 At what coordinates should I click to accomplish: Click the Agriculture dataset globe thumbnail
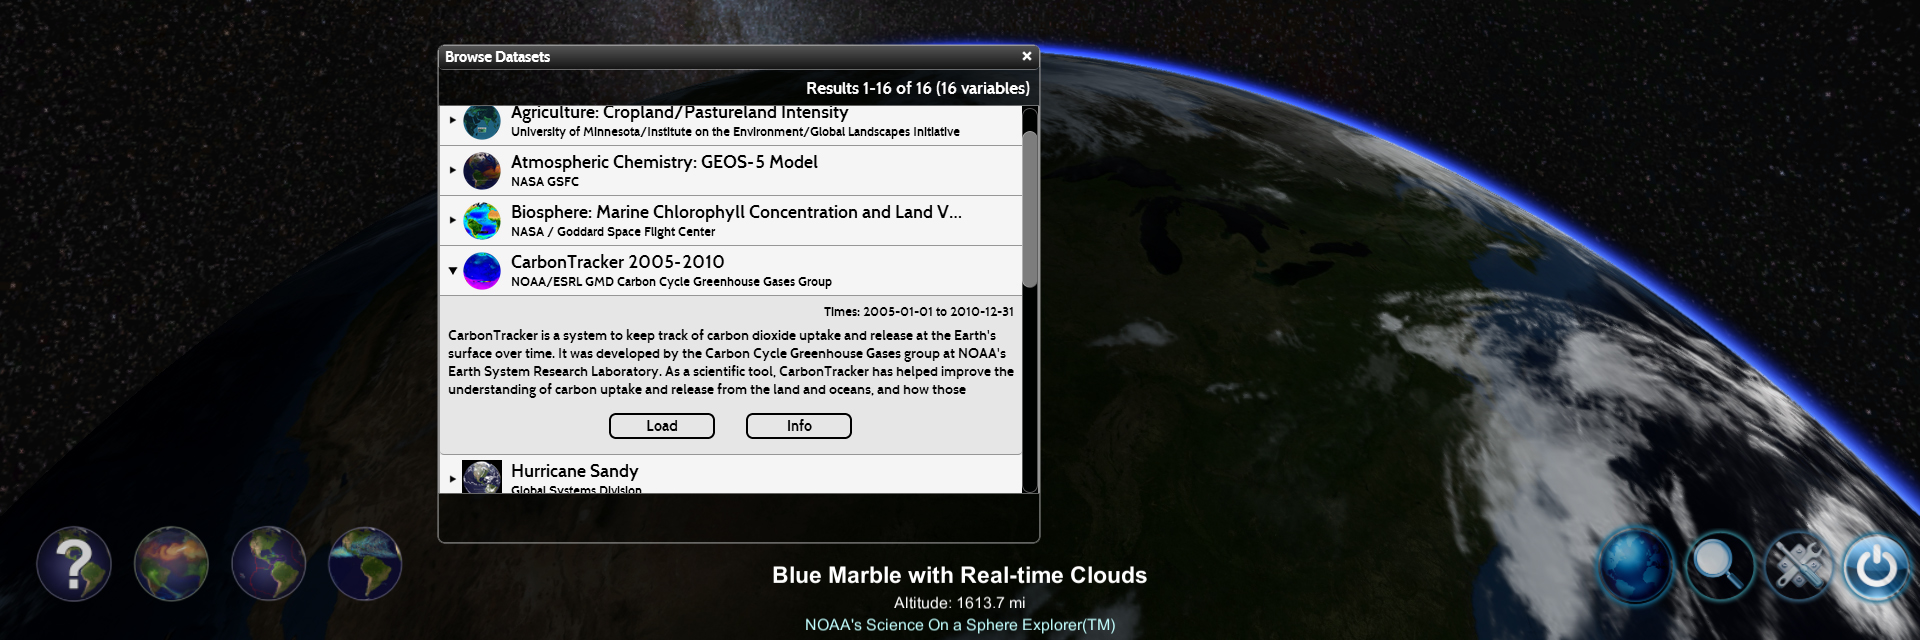(x=482, y=122)
